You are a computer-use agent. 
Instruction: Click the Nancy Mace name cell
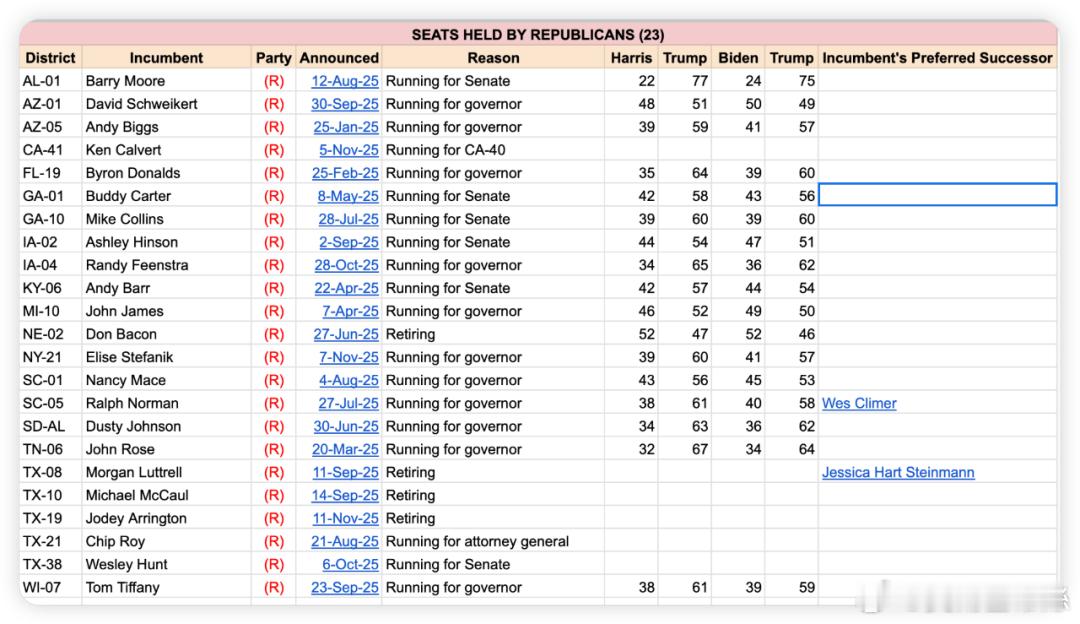(166, 380)
